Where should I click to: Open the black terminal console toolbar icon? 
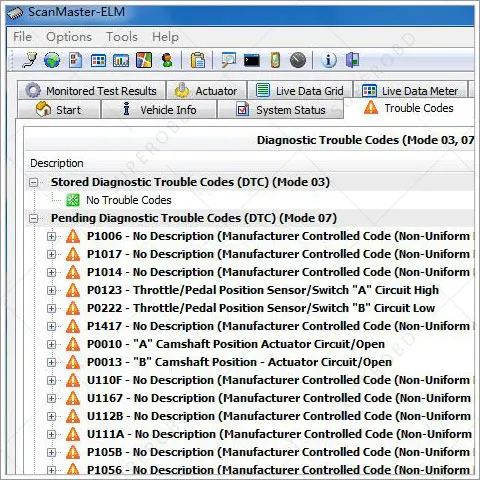pos(252,61)
